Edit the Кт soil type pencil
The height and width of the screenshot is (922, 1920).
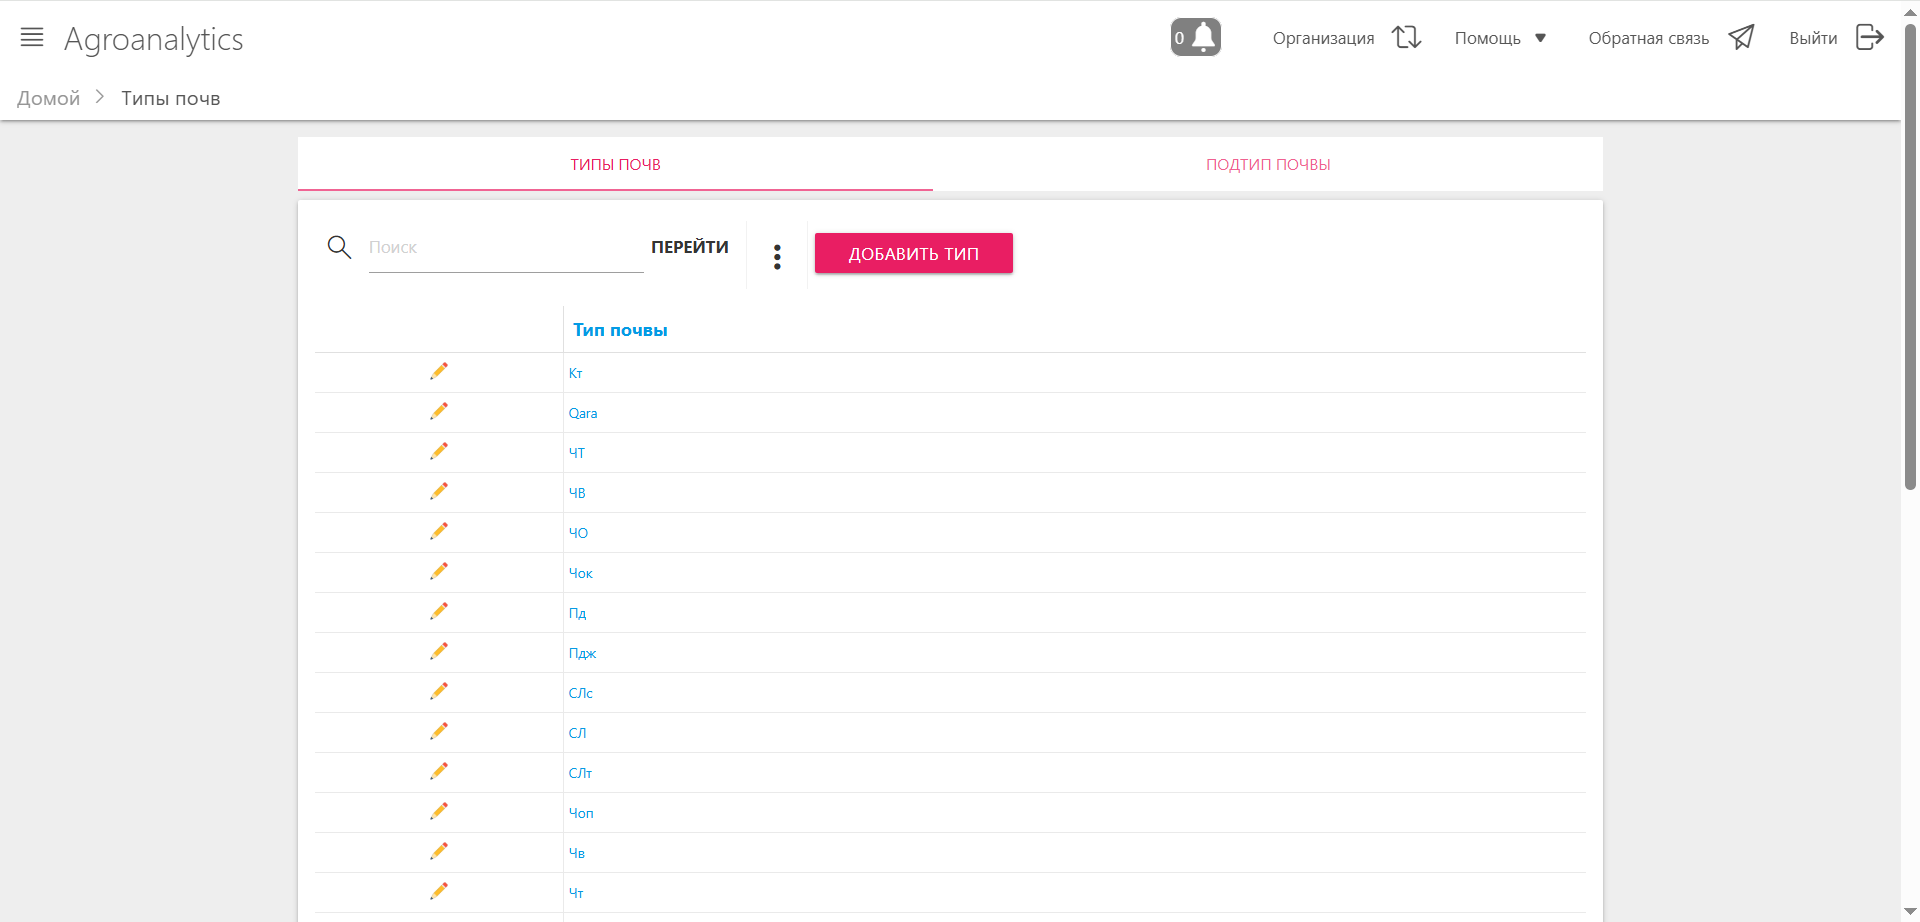[439, 371]
